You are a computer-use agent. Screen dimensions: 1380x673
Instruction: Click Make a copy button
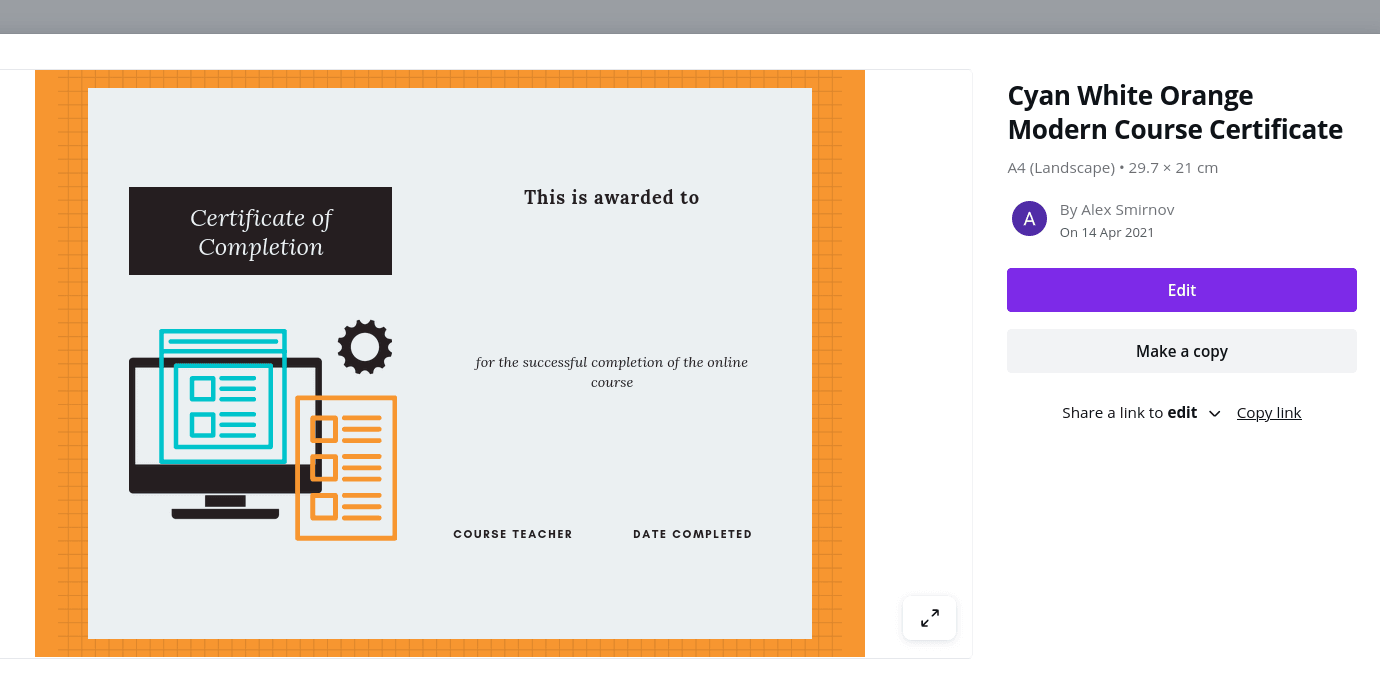pyautogui.click(x=1181, y=351)
